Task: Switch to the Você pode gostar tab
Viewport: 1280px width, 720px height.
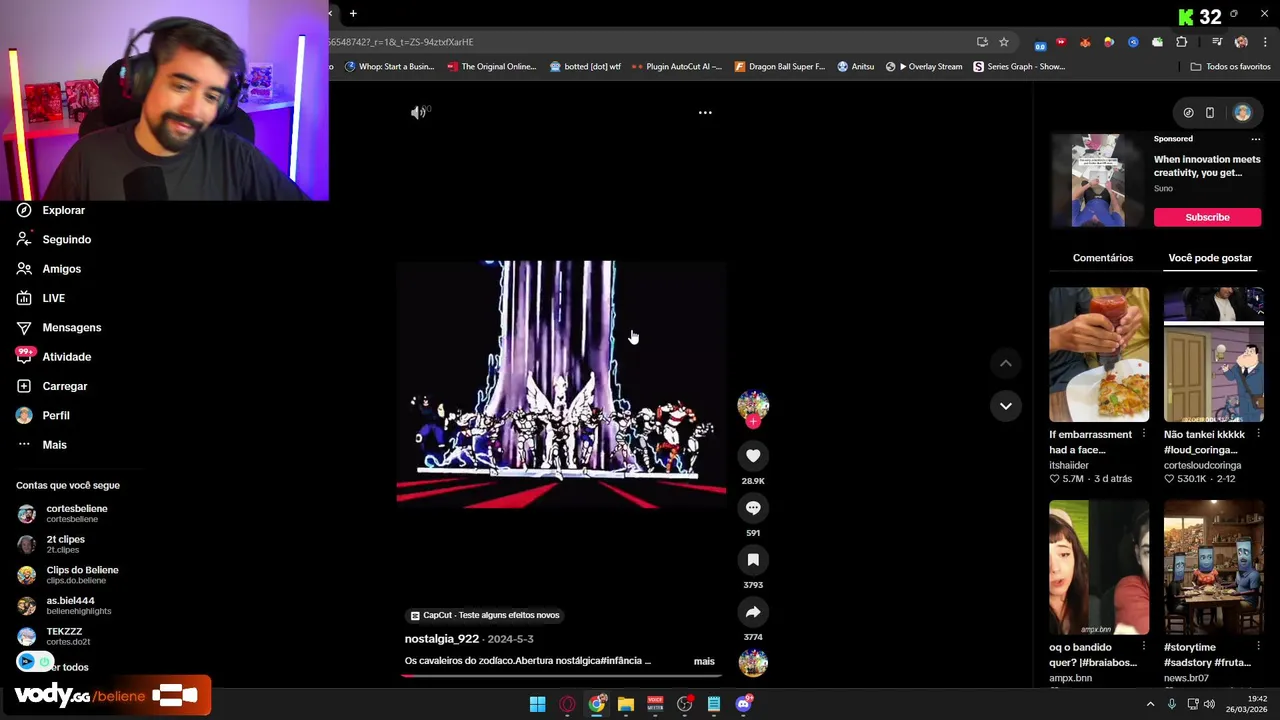Action: coord(1210,258)
